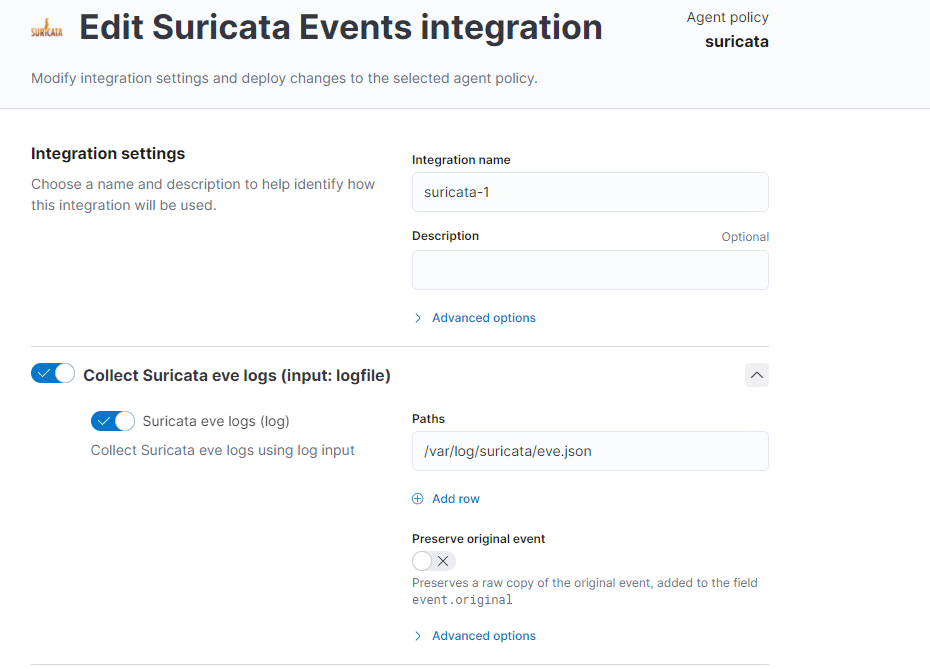Click the Collect Suricata eve logs heading text
The image size is (930, 669).
click(236, 376)
